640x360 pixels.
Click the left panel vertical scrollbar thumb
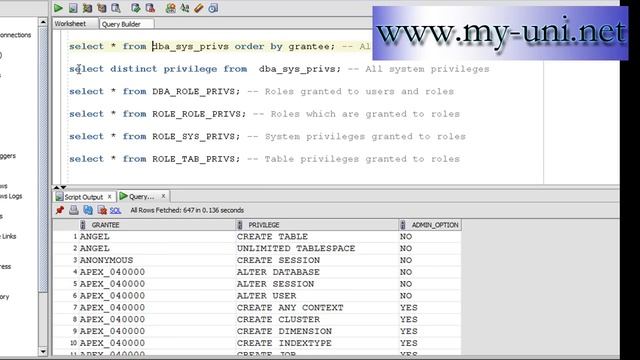point(43,159)
